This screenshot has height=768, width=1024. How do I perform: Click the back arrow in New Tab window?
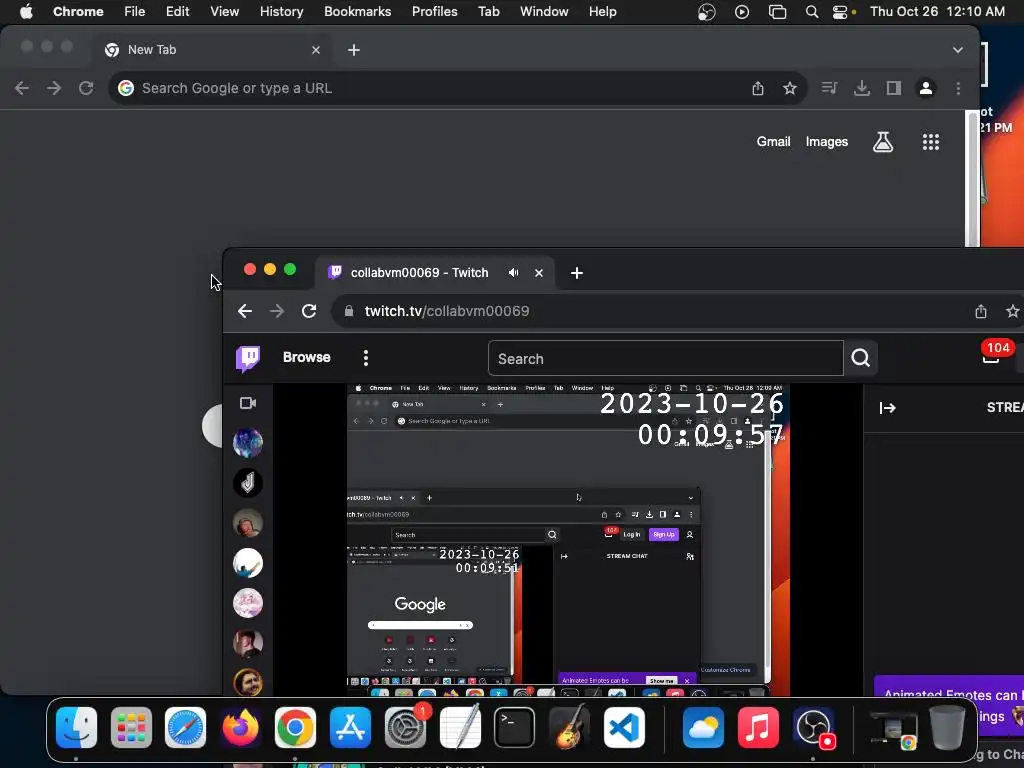point(22,88)
